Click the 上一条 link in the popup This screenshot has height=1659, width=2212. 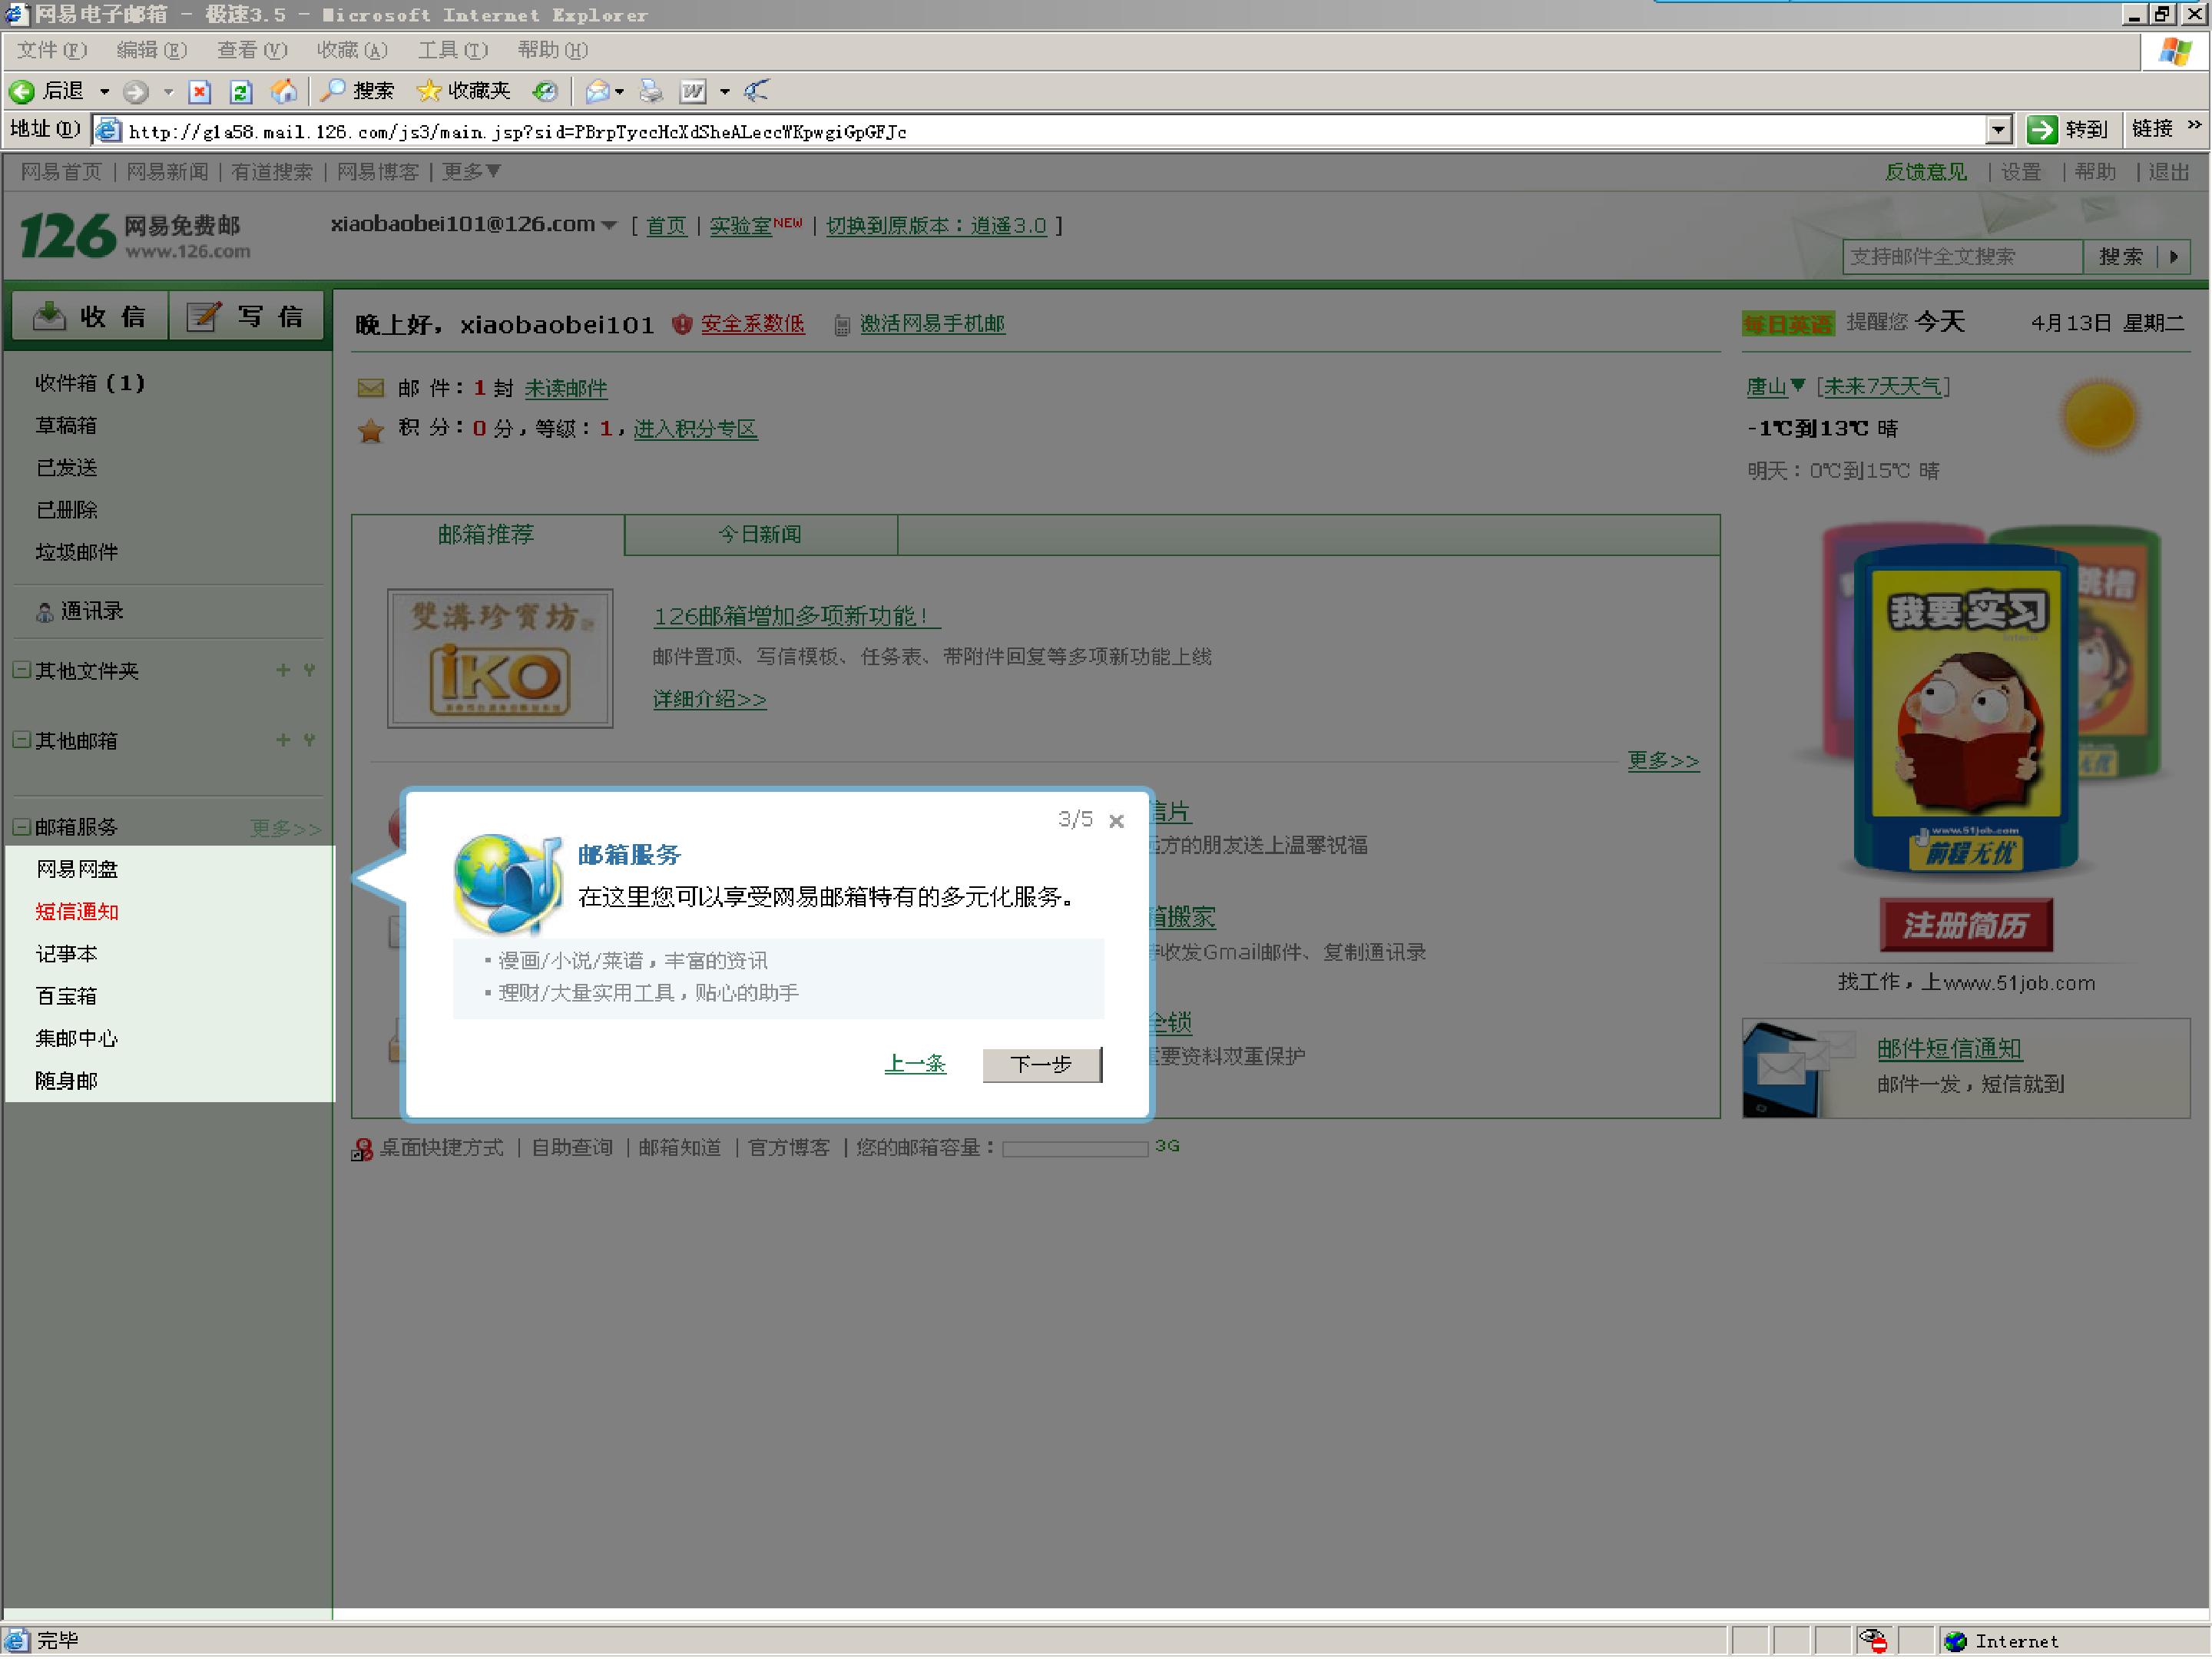pyautogui.click(x=915, y=1064)
